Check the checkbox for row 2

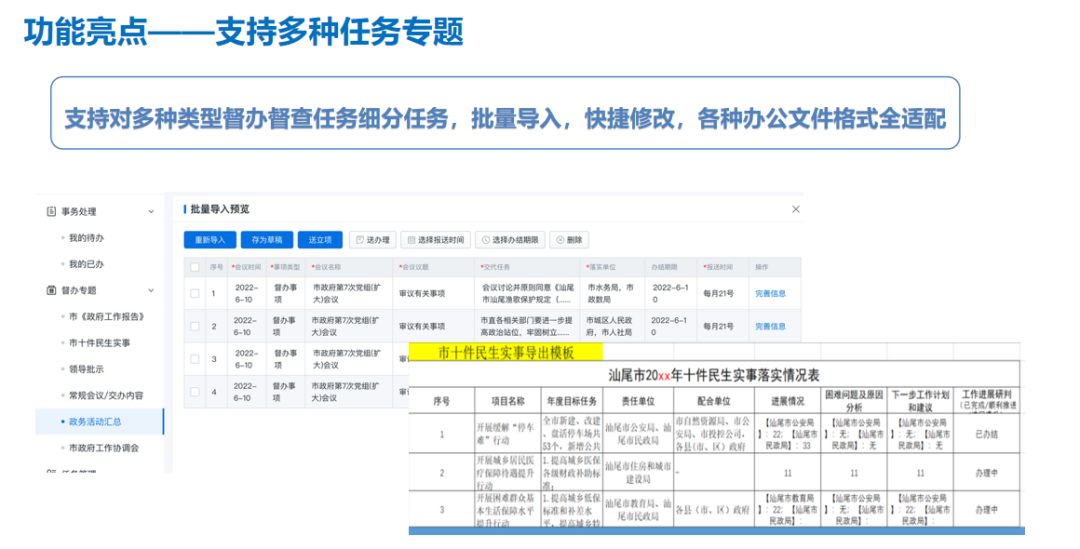tap(195, 327)
